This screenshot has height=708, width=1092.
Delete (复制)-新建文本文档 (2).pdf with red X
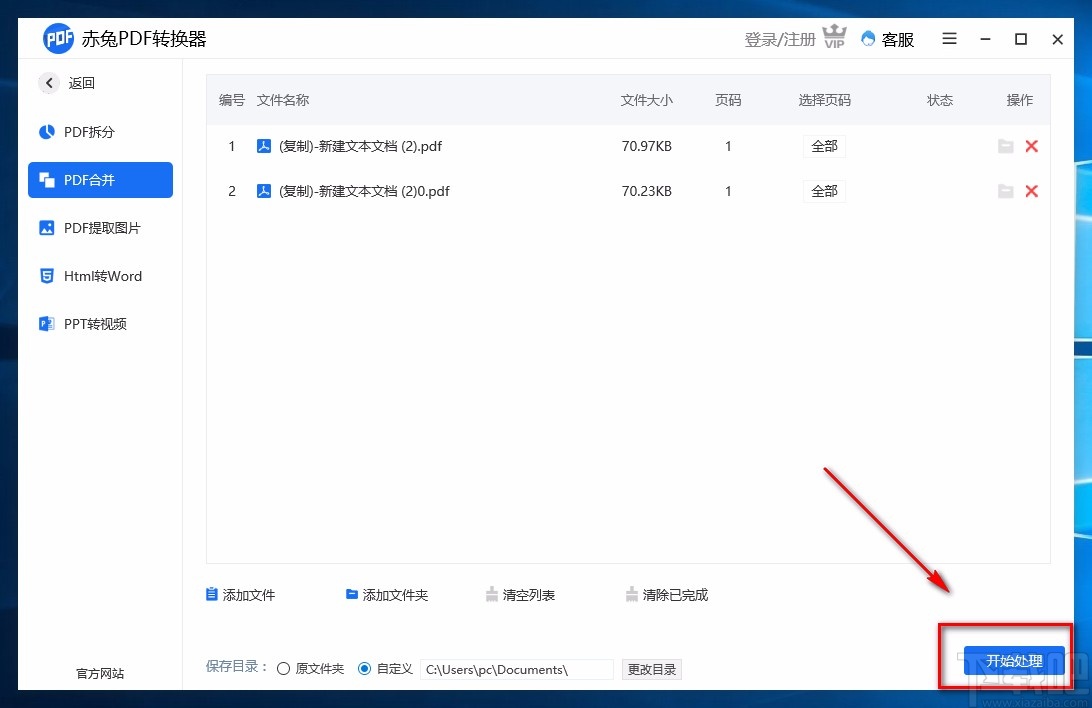[1031, 146]
